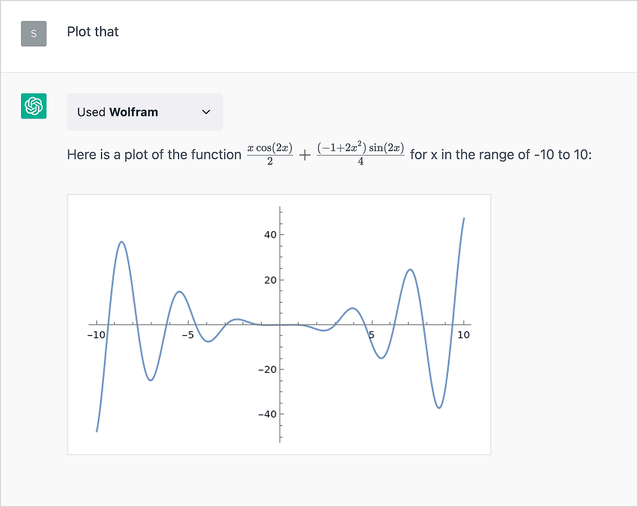Click the (-1+2x²) sin(2x) over 4 fraction

360,155
